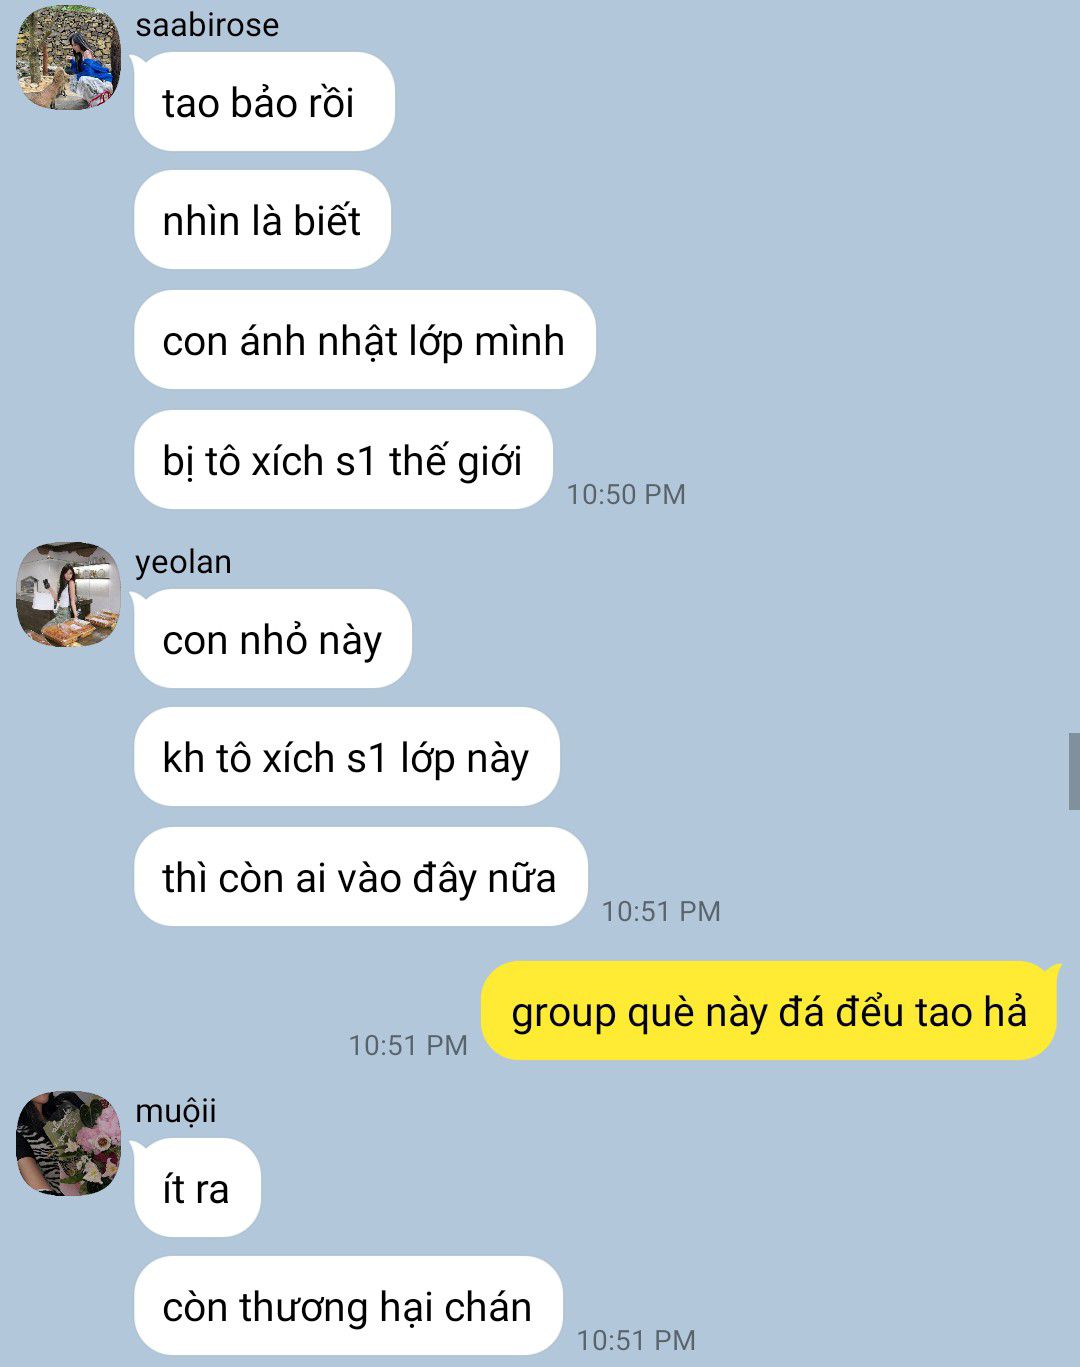Tap the 10:50 PM timestamp
Image resolution: width=1080 pixels, height=1367 pixels.
pos(626,494)
